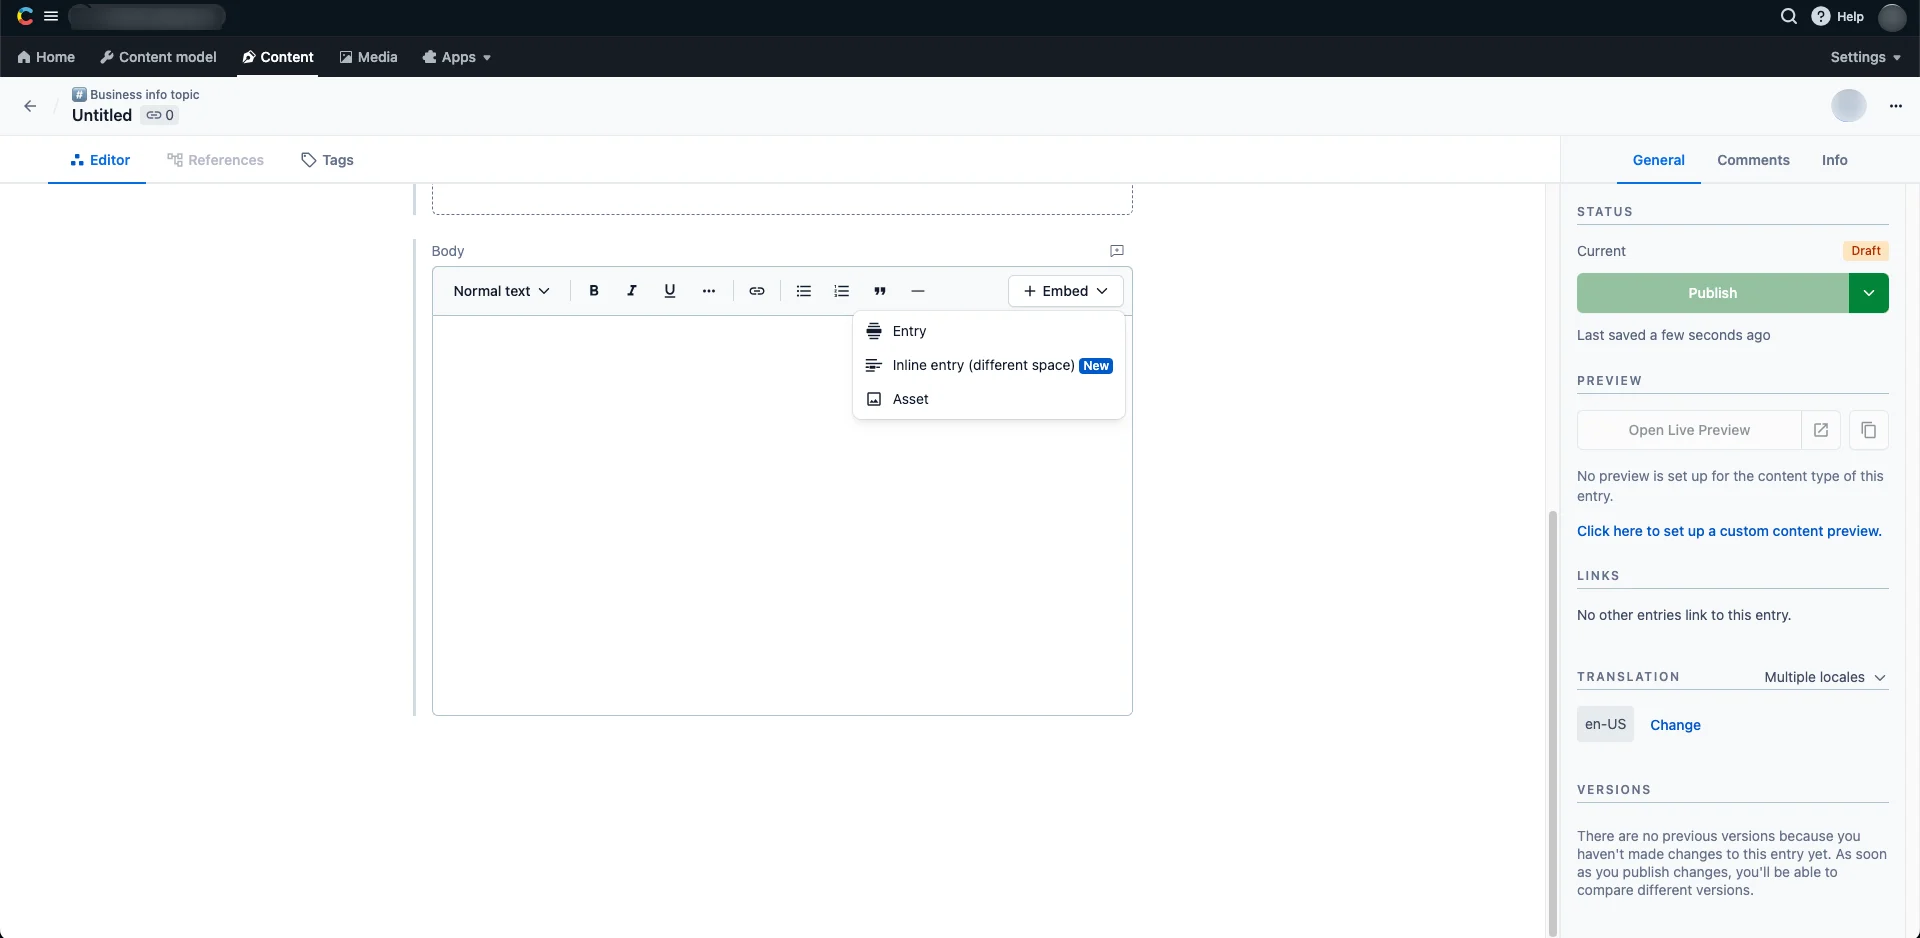The image size is (1920, 938).
Task: Expand the Apps dropdown
Action: click(x=456, y=57)
